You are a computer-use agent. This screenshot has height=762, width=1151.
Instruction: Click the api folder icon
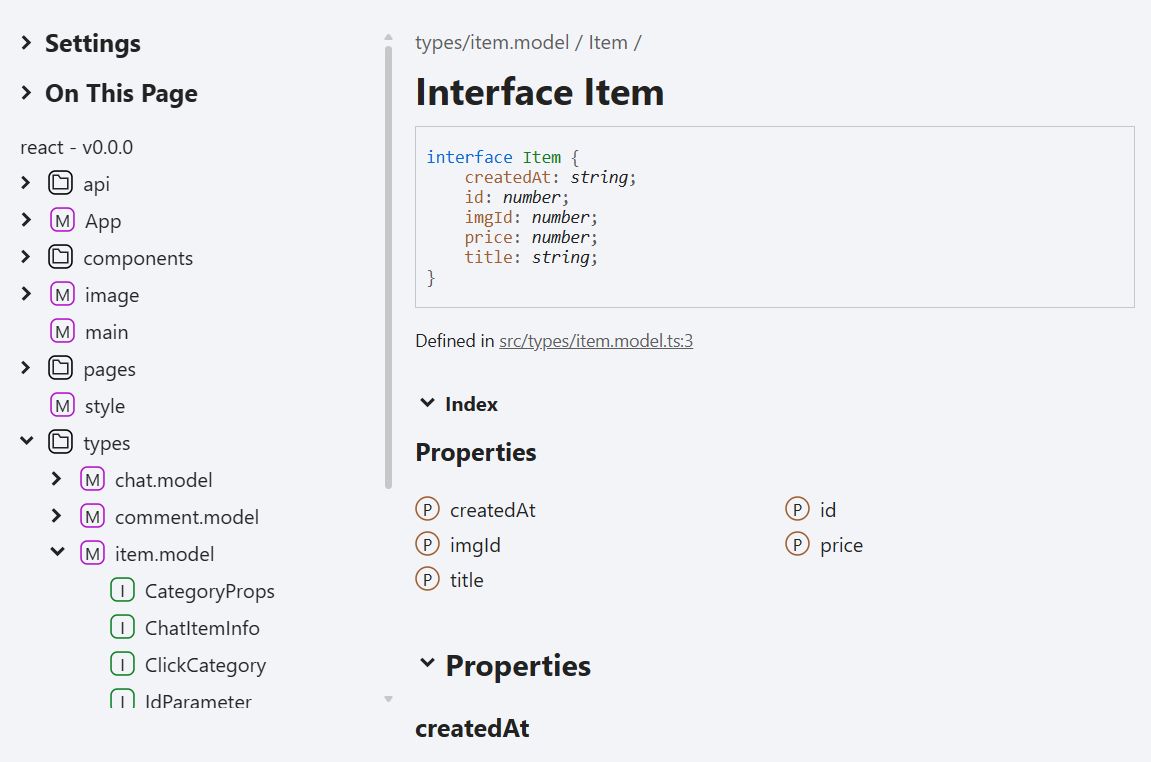tap(60, 182)
